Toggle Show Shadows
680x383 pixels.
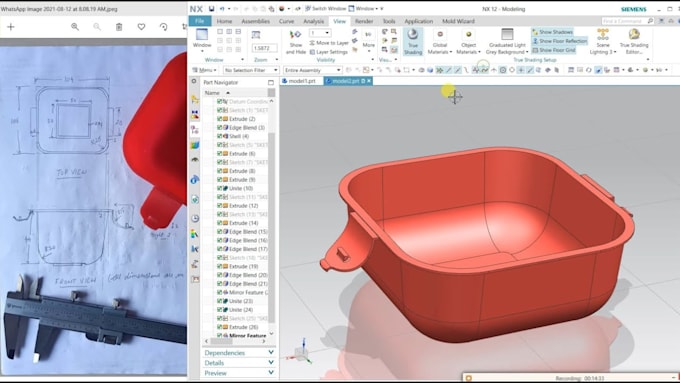(x=552, y=32)
